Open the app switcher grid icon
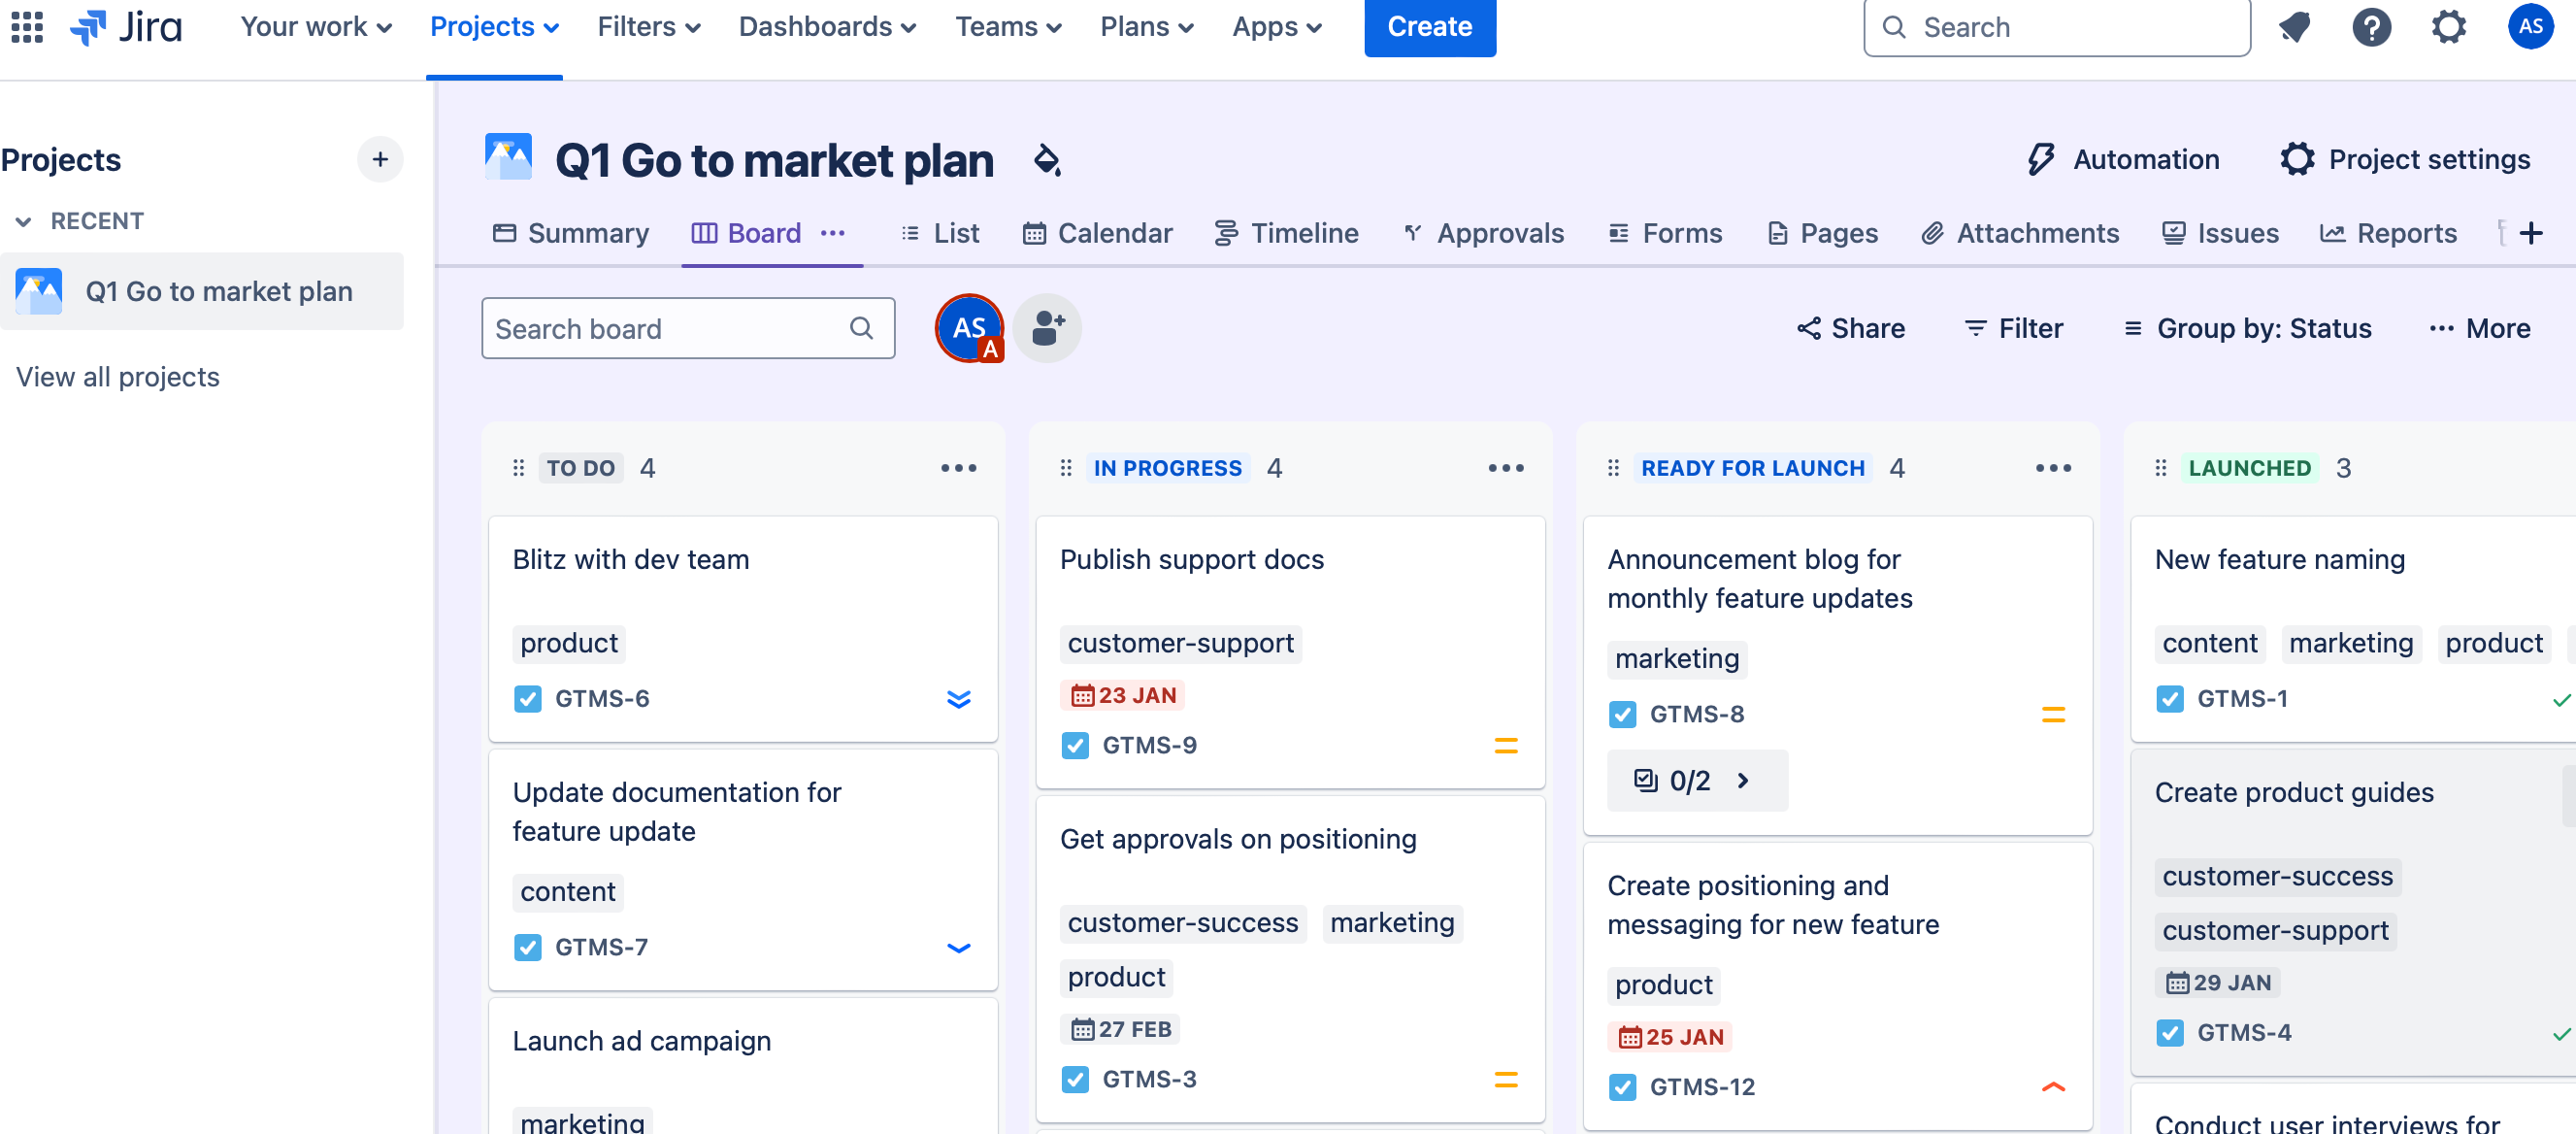Viewport: 2576px width, 1134px height. 27,26
